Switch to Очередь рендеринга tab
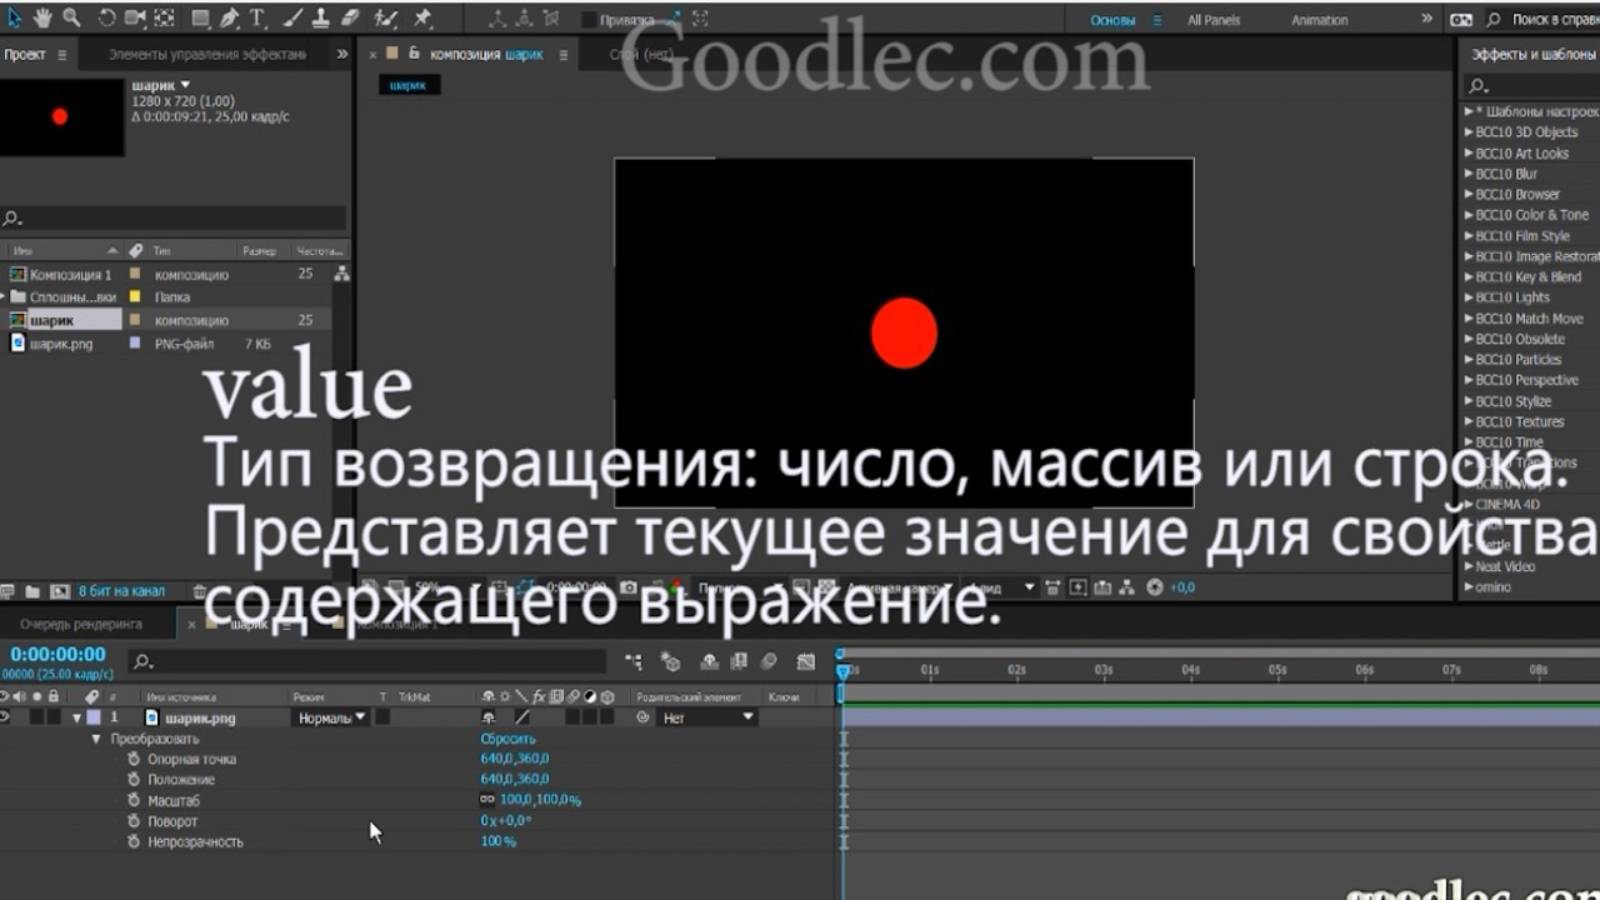This screenshot has height=900, width=1600. click(81, 624)
